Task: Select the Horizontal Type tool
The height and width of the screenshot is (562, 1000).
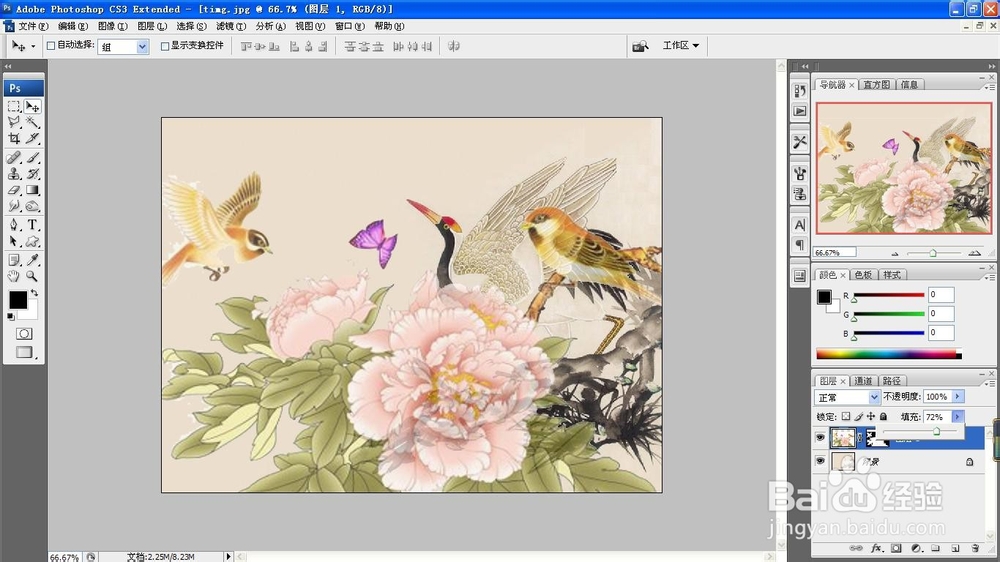Action: 33,225
